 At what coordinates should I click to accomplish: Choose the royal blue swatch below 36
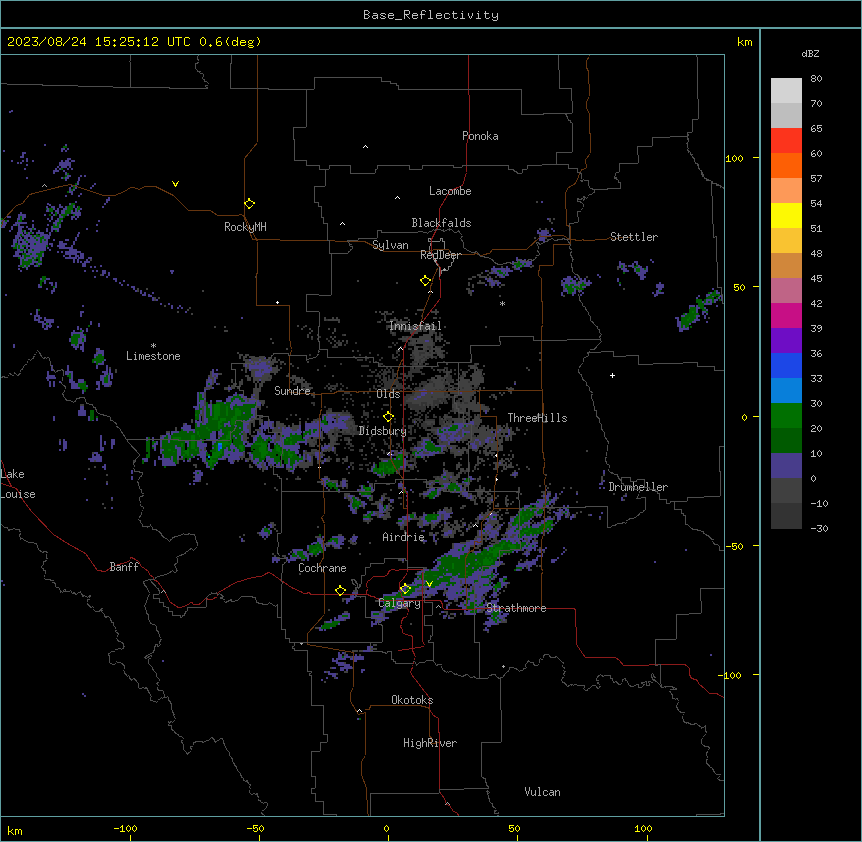[x=786, y=365]
